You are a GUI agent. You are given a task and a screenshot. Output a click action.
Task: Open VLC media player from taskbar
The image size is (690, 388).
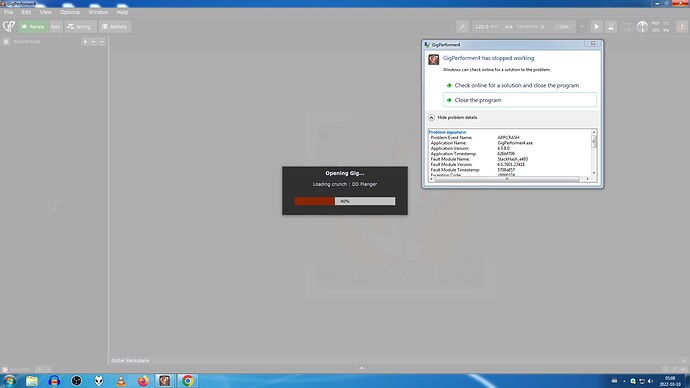point(121,381)
